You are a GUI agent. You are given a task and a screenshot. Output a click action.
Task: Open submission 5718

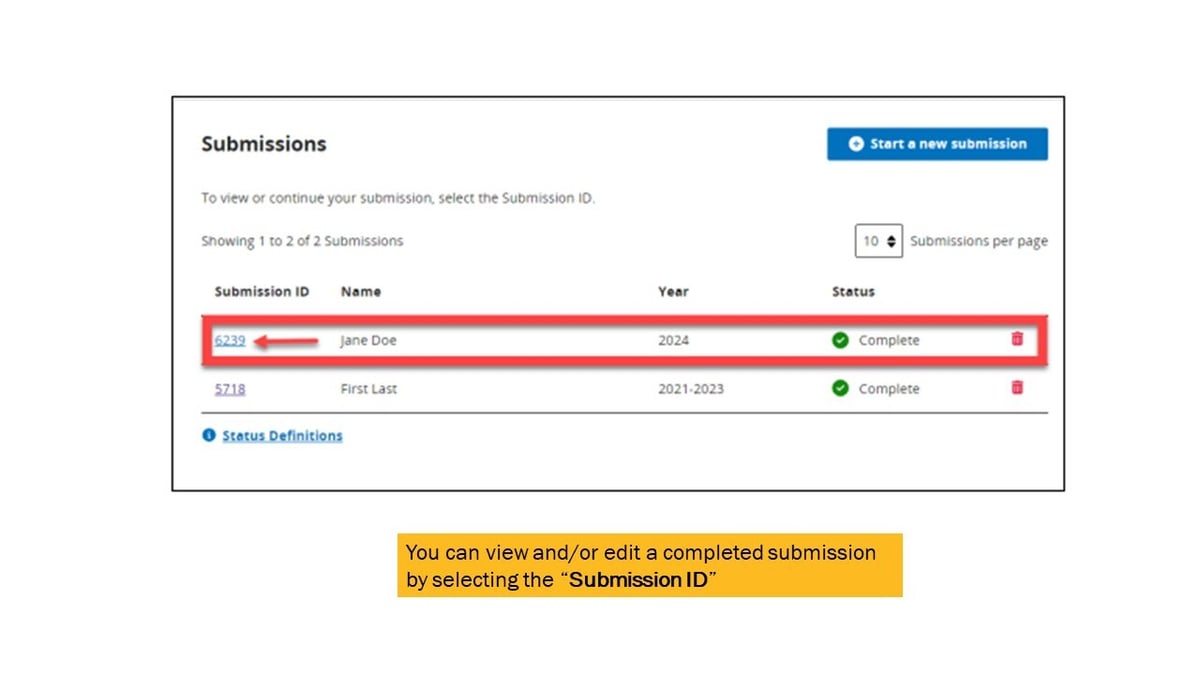click(229, 389)
